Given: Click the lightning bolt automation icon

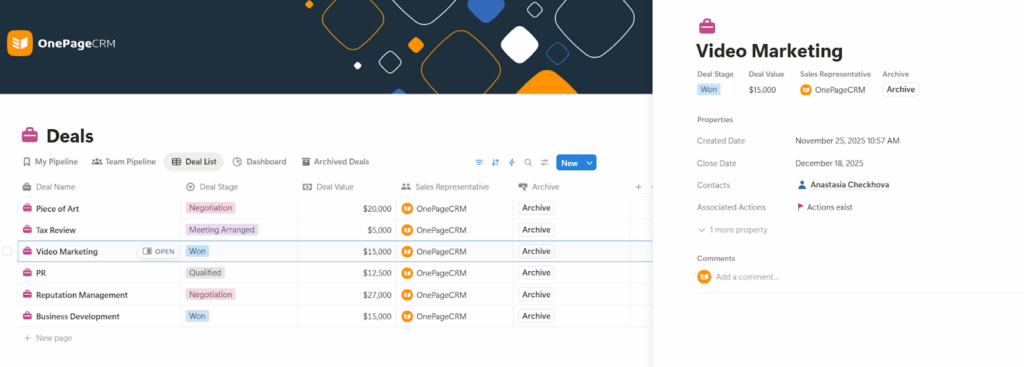Looking at the screenshot, I should click(512, 163).
